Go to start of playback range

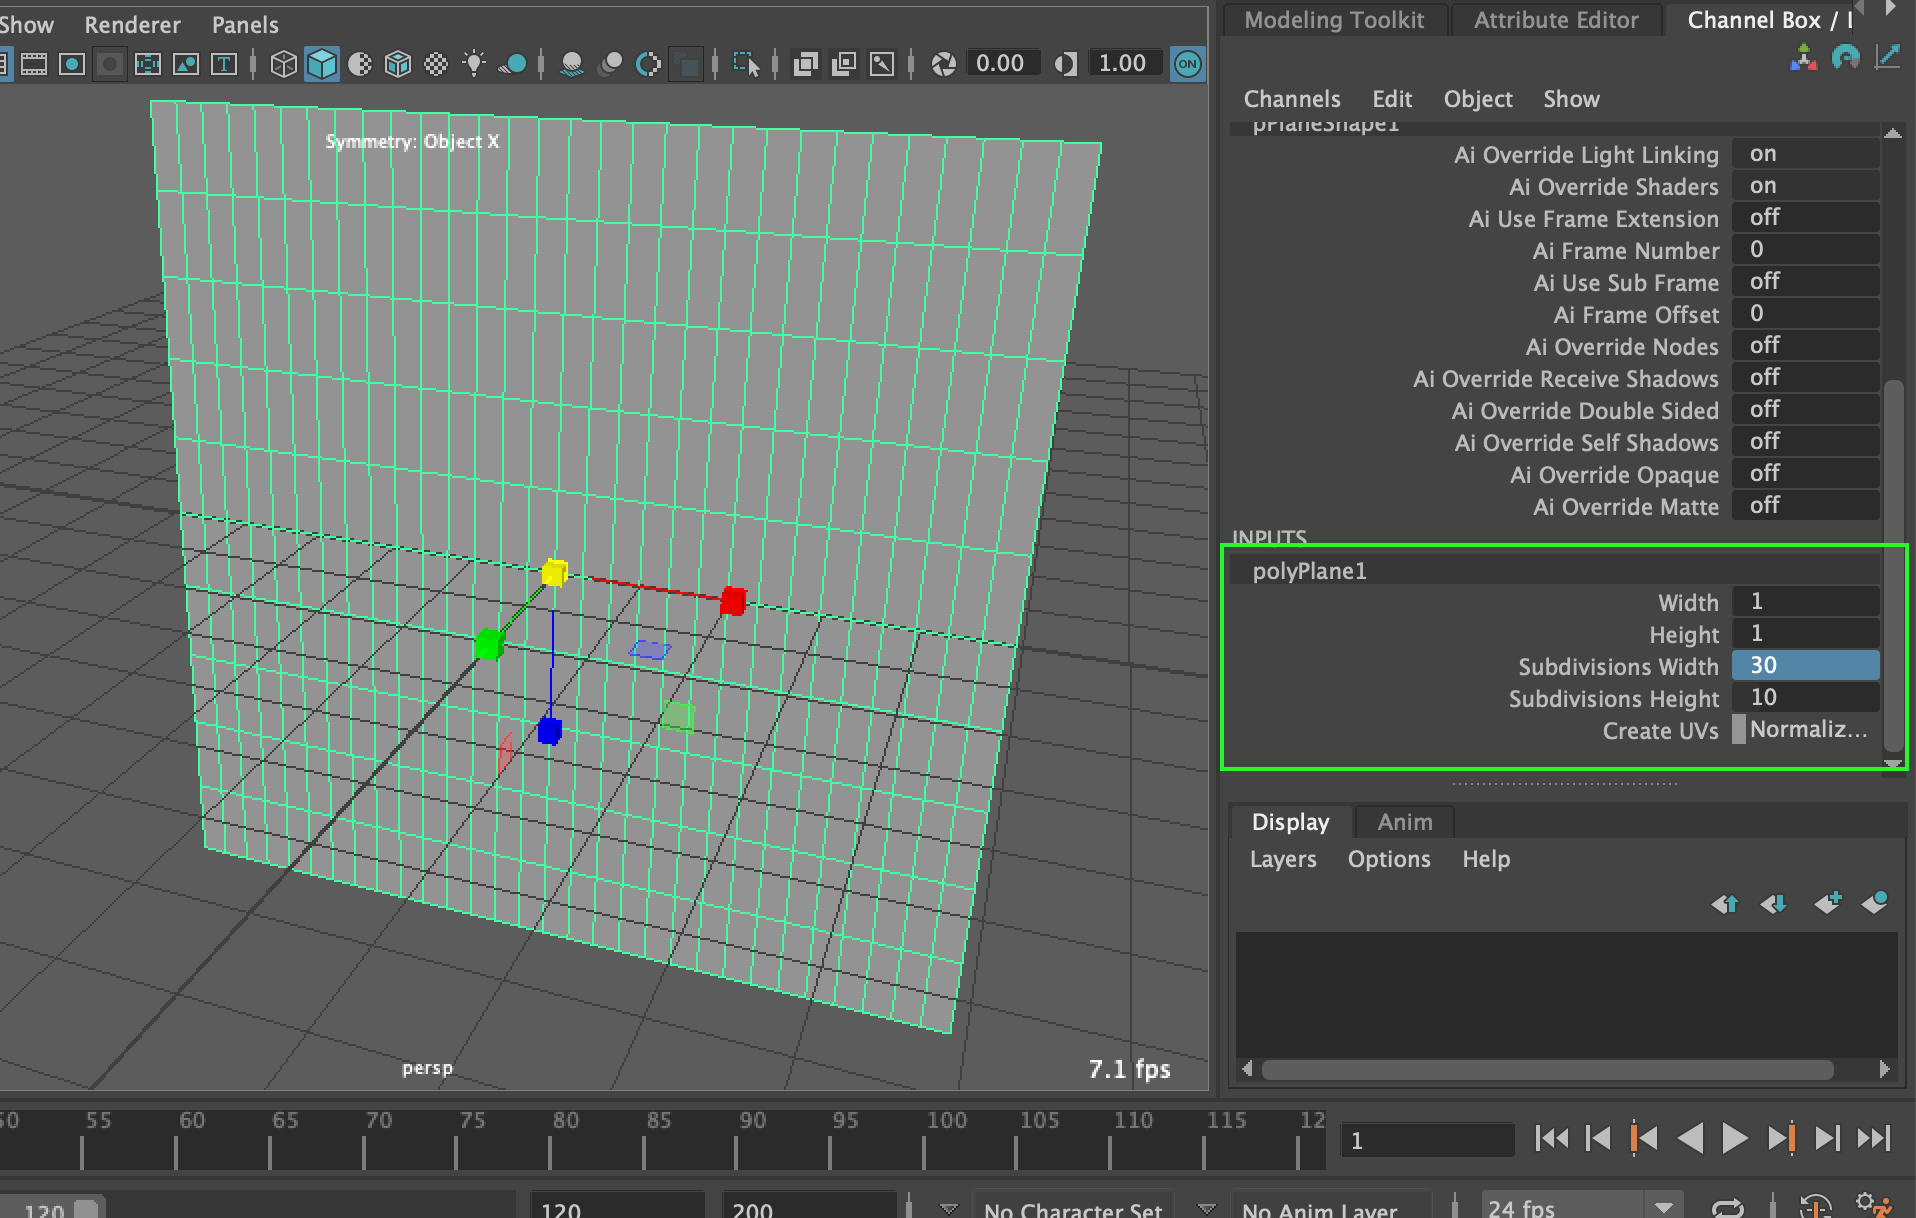pyautogui.click(x=1551, y=1138)
